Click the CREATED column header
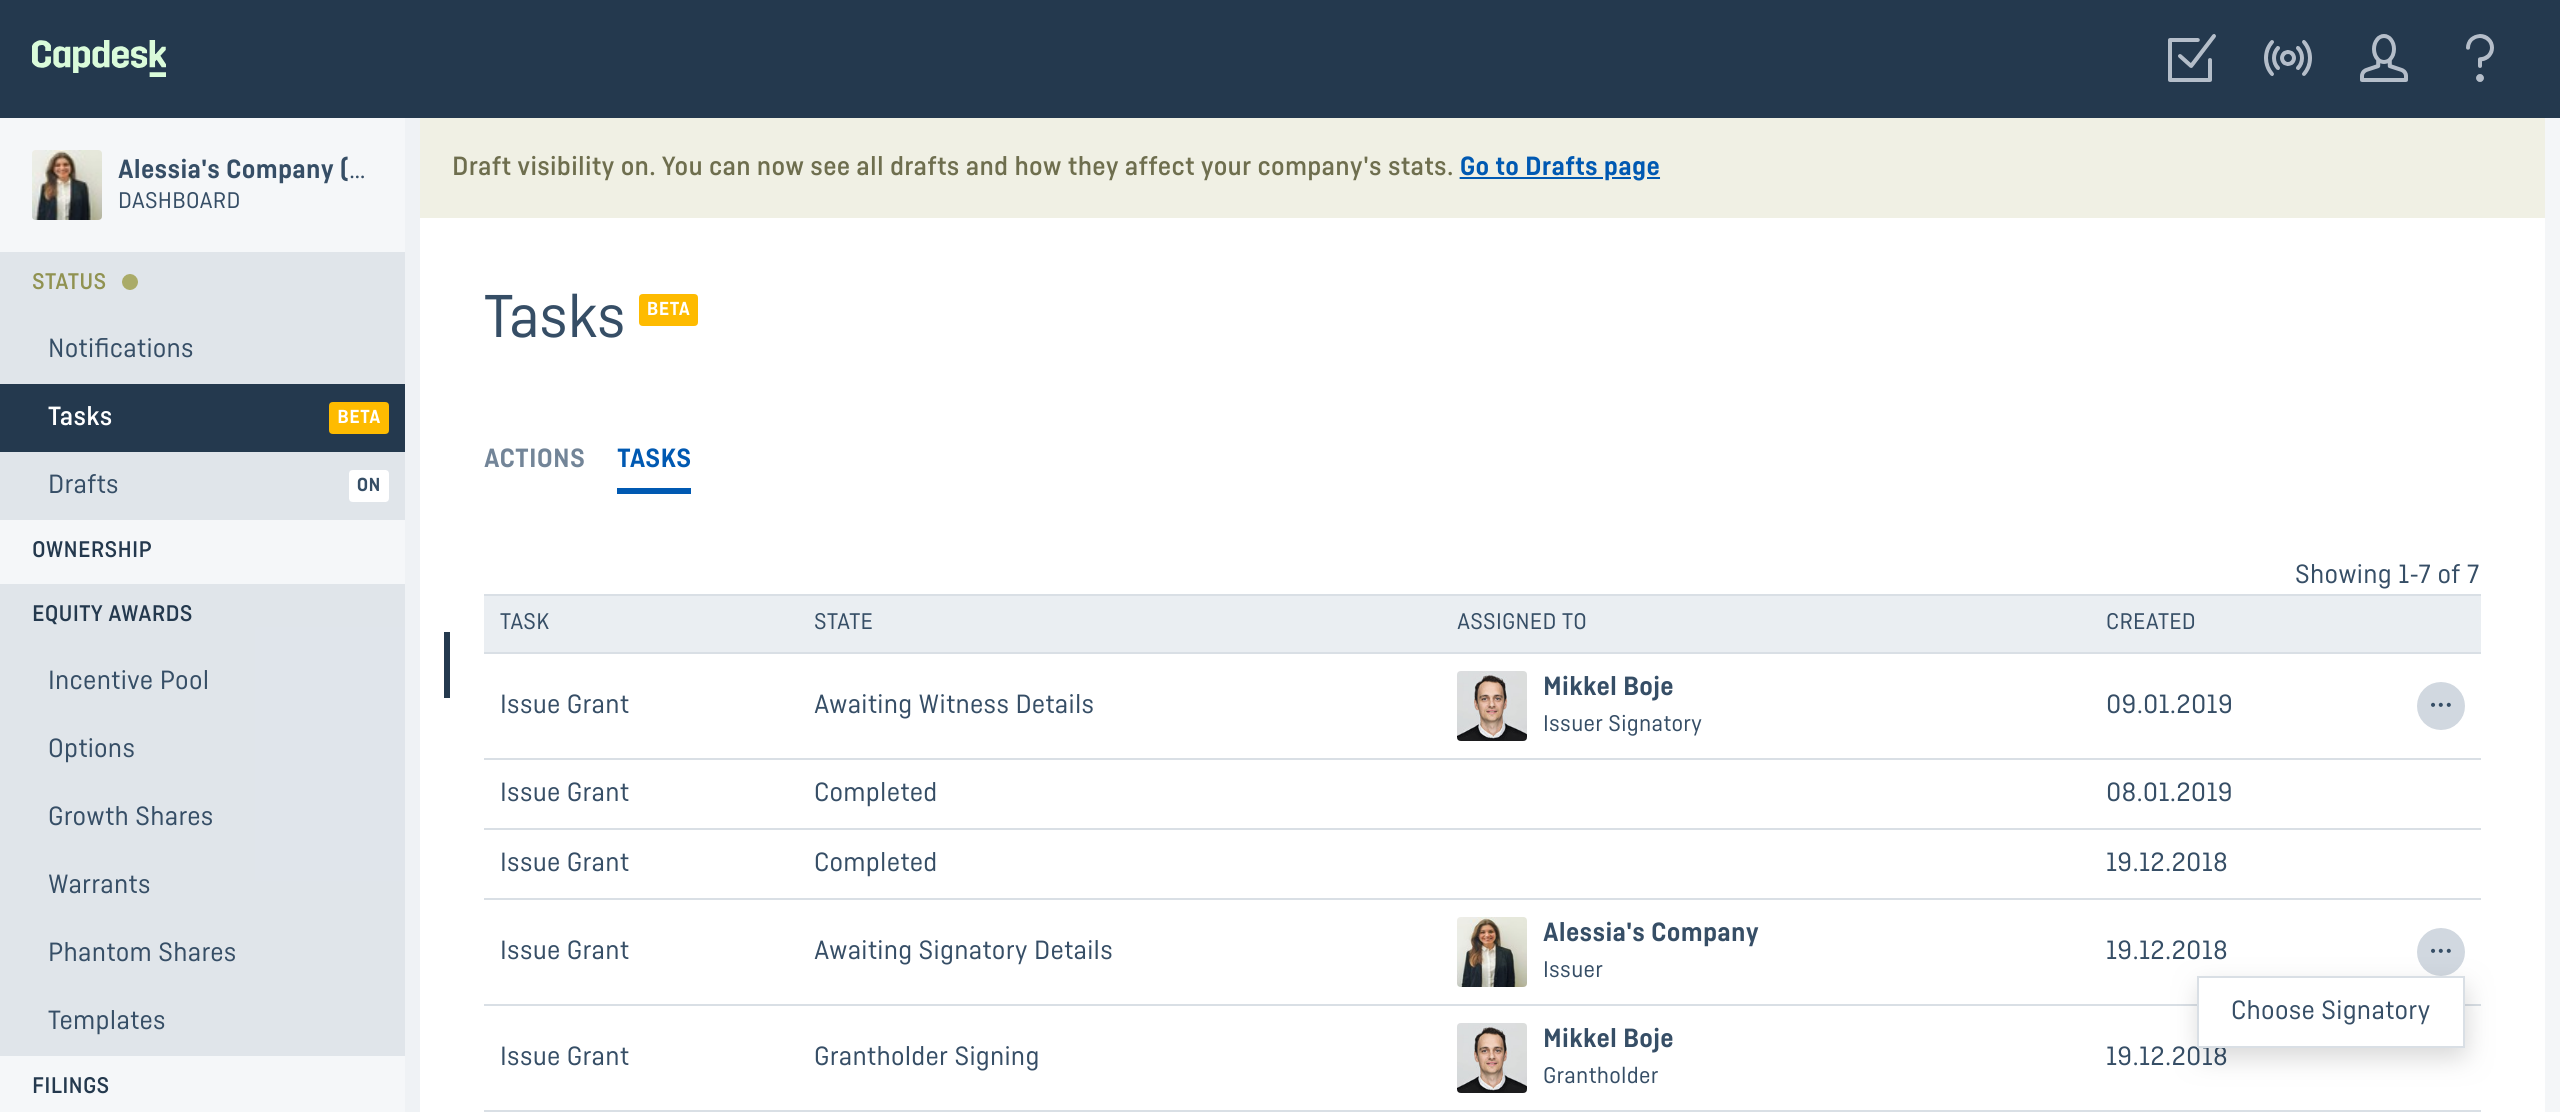Image resolution: width=2560 pixels, height=1112 pixels. [2150, 622]
